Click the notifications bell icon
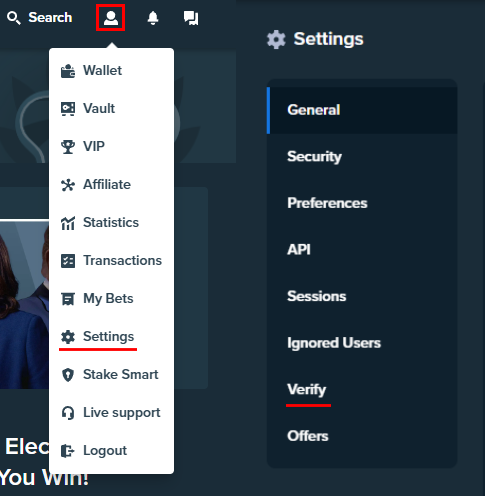Viewport: 485px width, 496px height. [153, 18]
